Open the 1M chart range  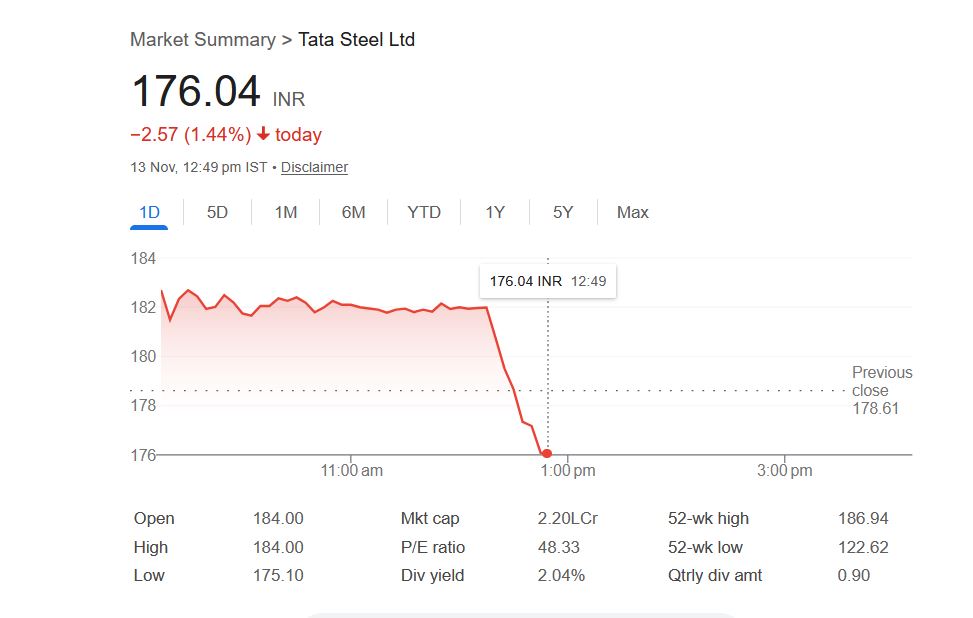pos(286,212)
